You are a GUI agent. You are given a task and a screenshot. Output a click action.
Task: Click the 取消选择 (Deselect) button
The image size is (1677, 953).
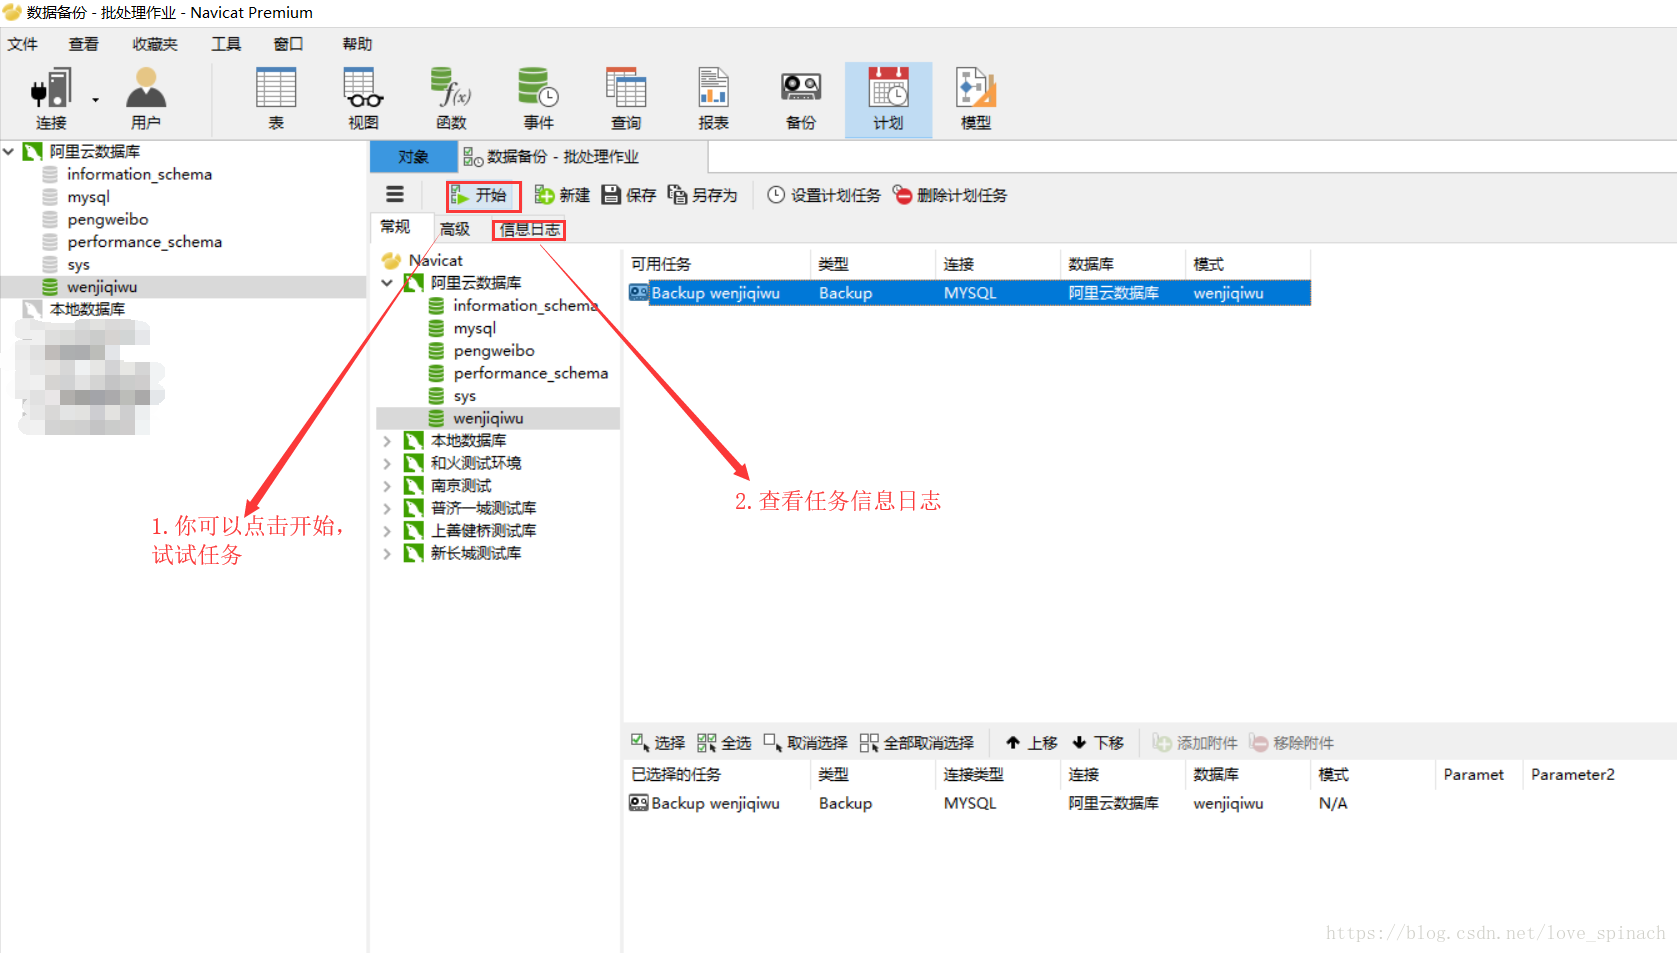tap(805, 743)
